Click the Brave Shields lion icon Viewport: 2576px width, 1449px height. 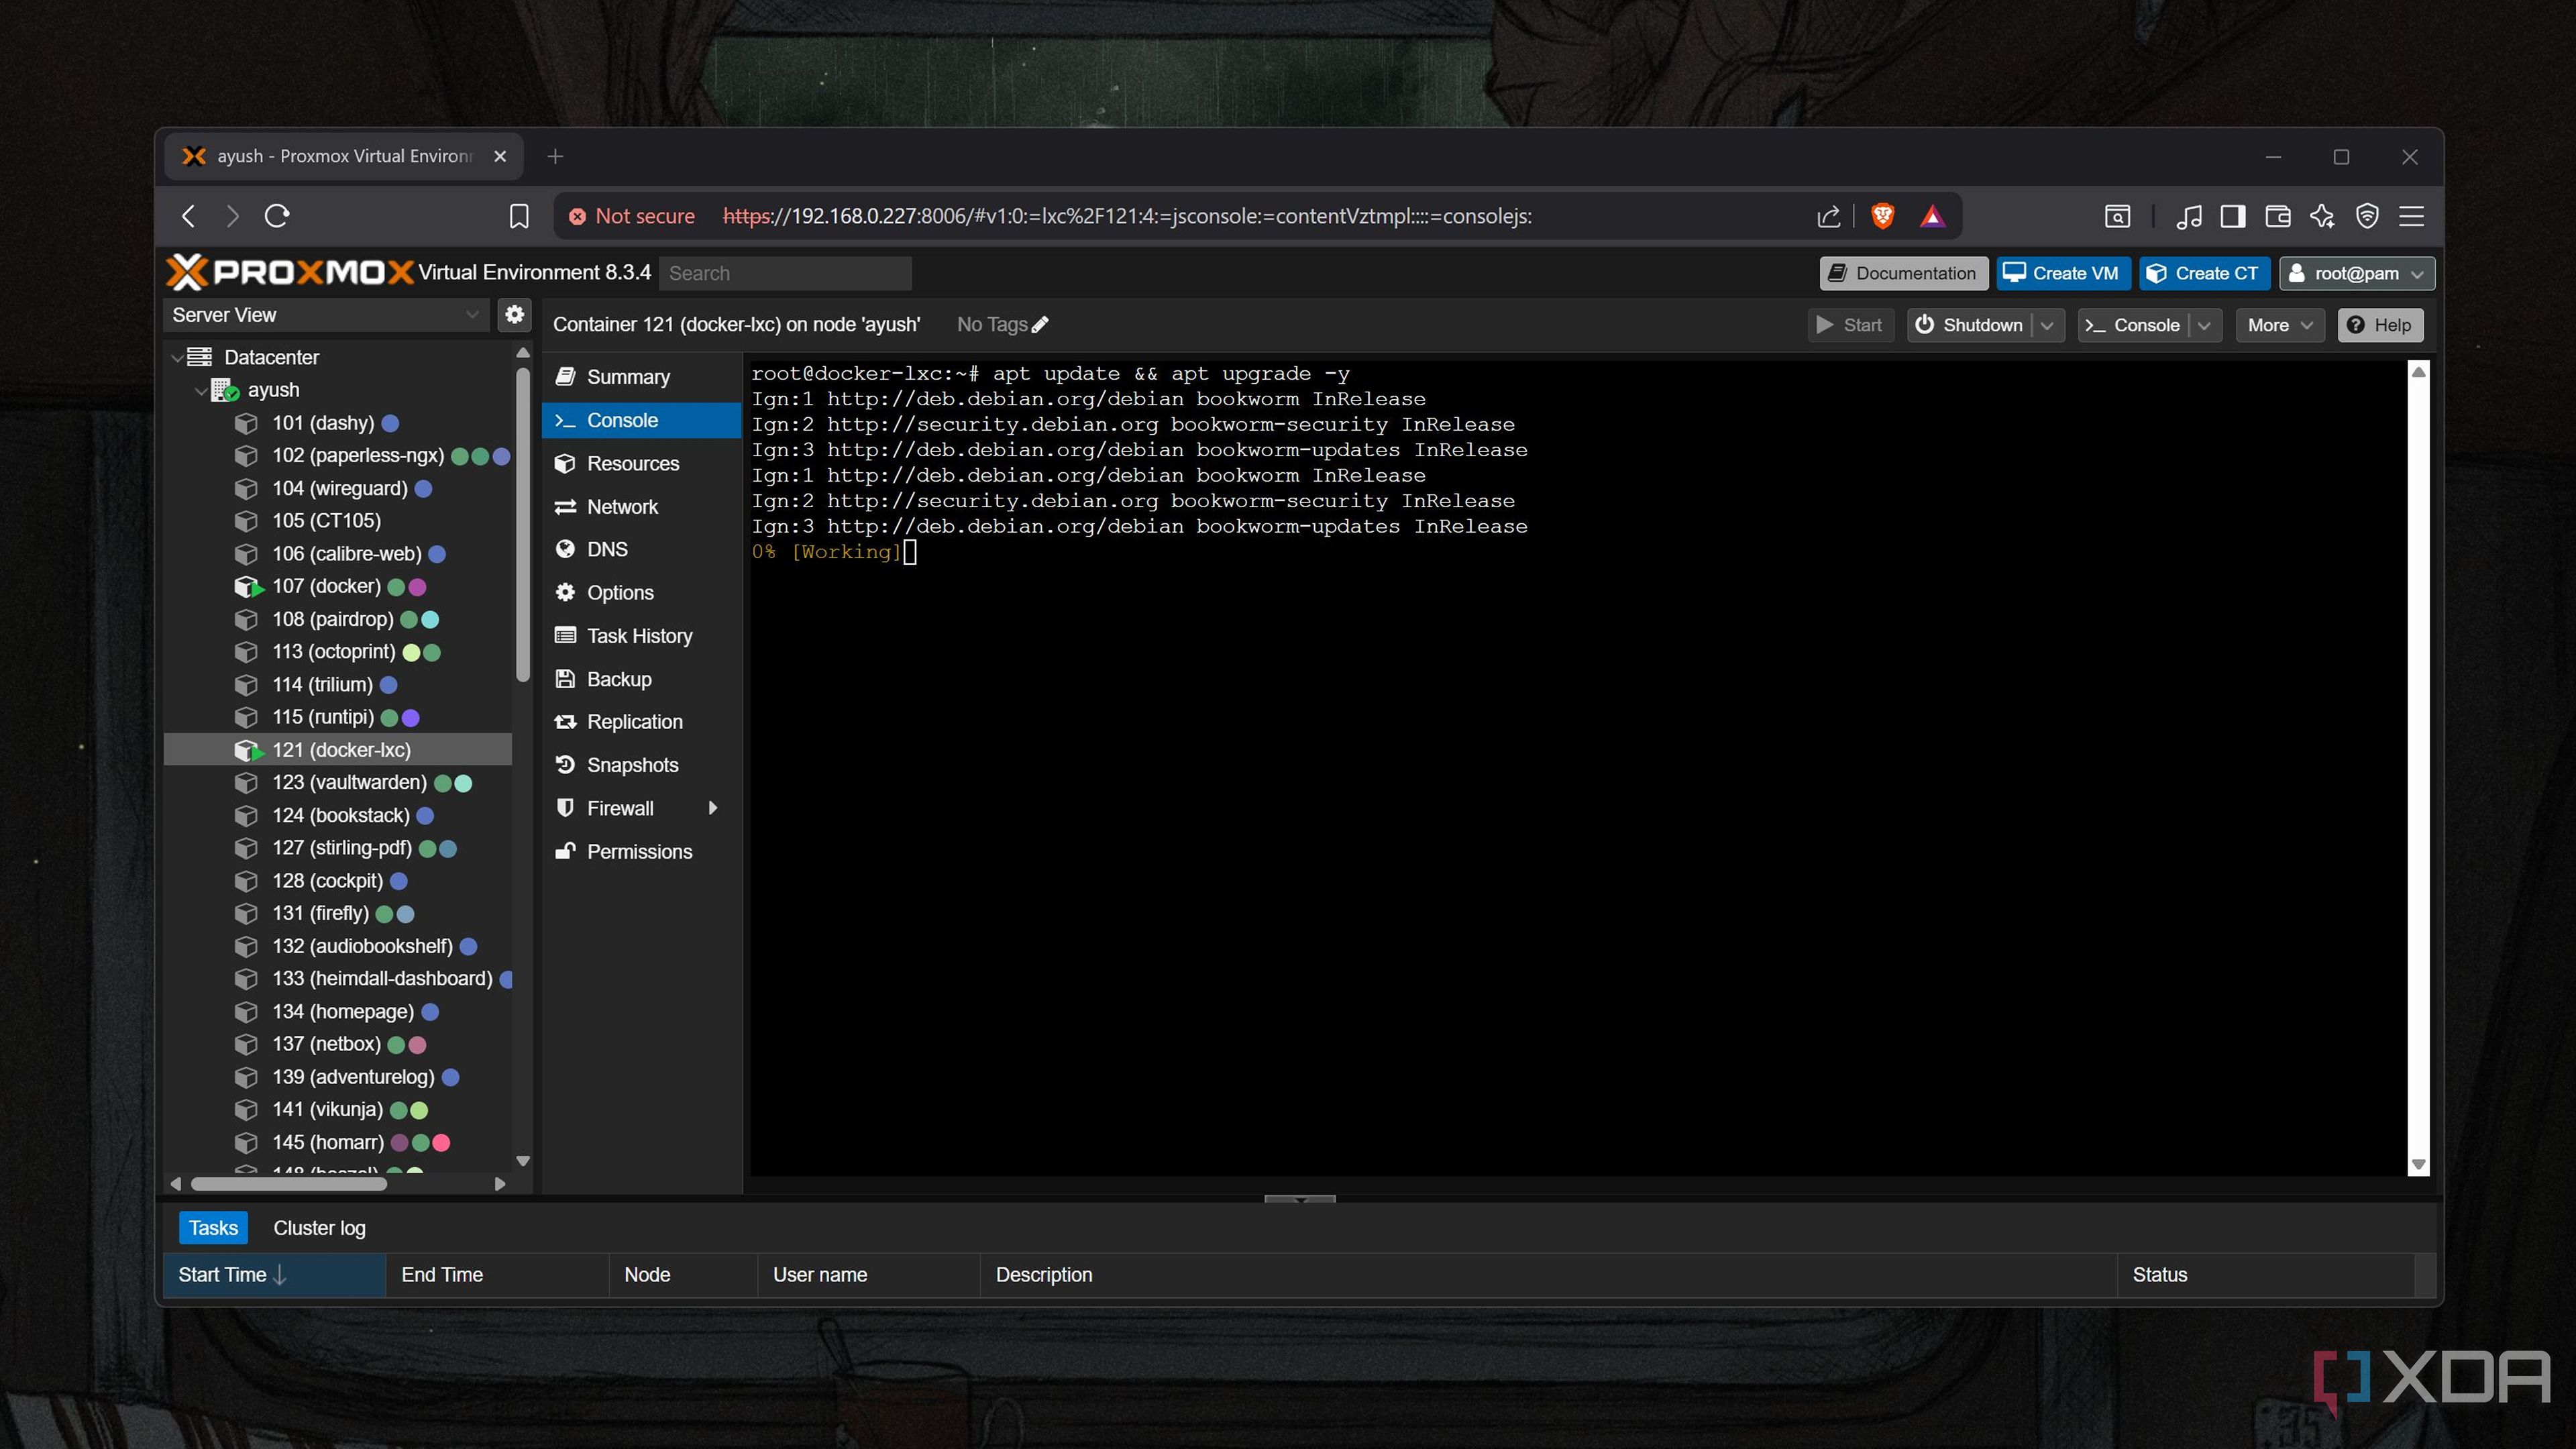(1882, 216)
